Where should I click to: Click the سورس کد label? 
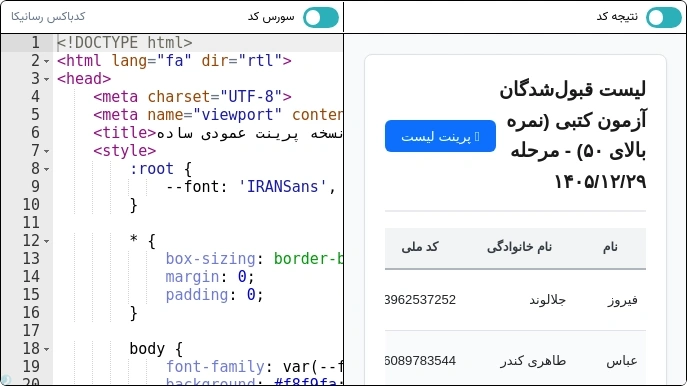tap(271, 17)
